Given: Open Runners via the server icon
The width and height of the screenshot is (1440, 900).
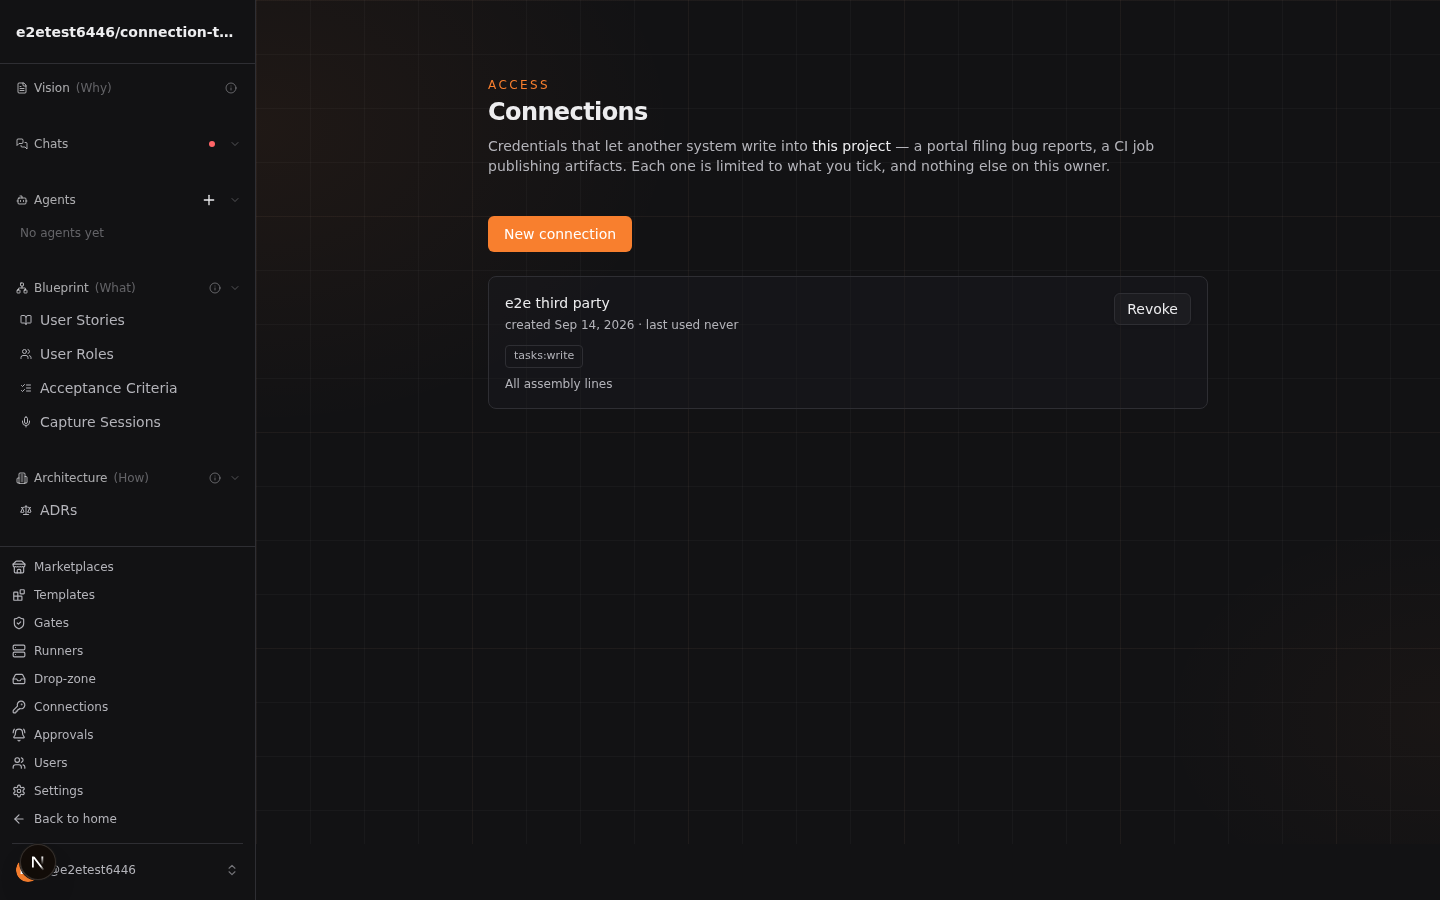Looking at the screenshot, I should click(19, 651).
